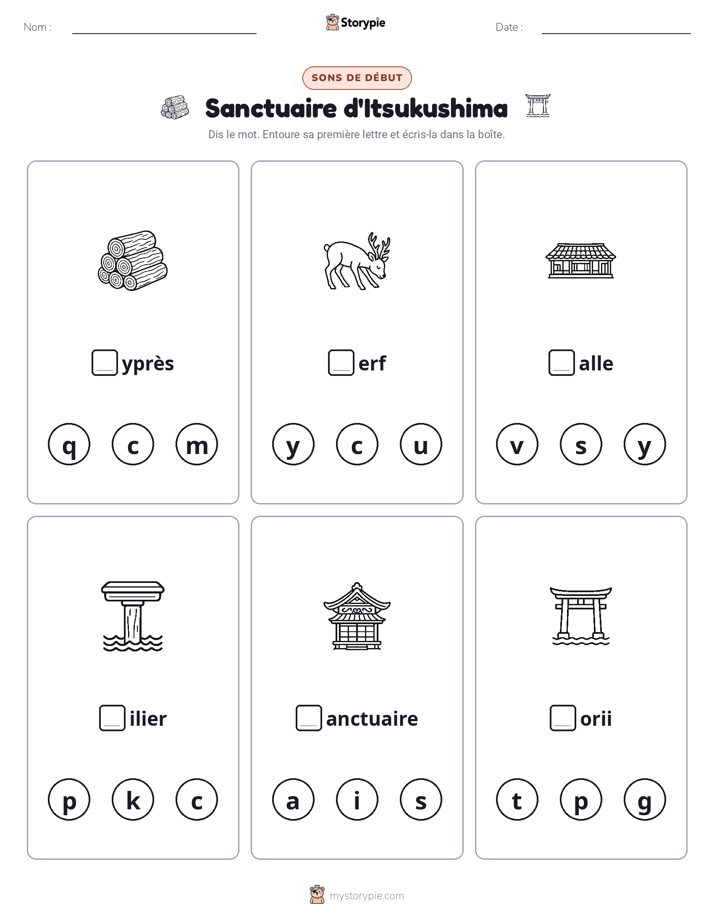Select letter 's' circle under 'alle'

pos(581,445)
